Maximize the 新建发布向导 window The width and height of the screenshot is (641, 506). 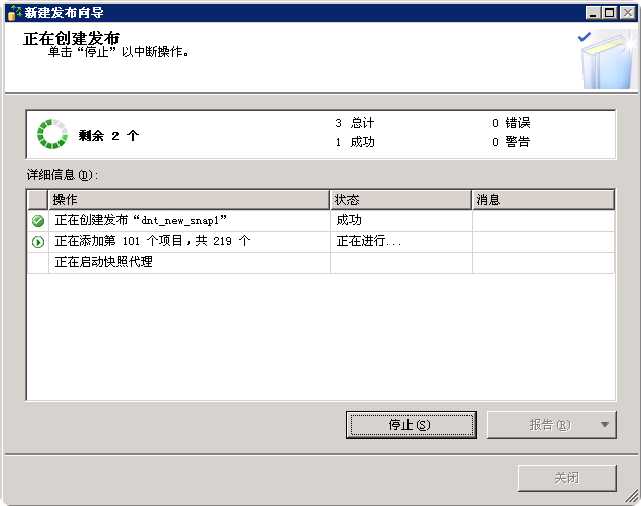click(x=610, y=13)
